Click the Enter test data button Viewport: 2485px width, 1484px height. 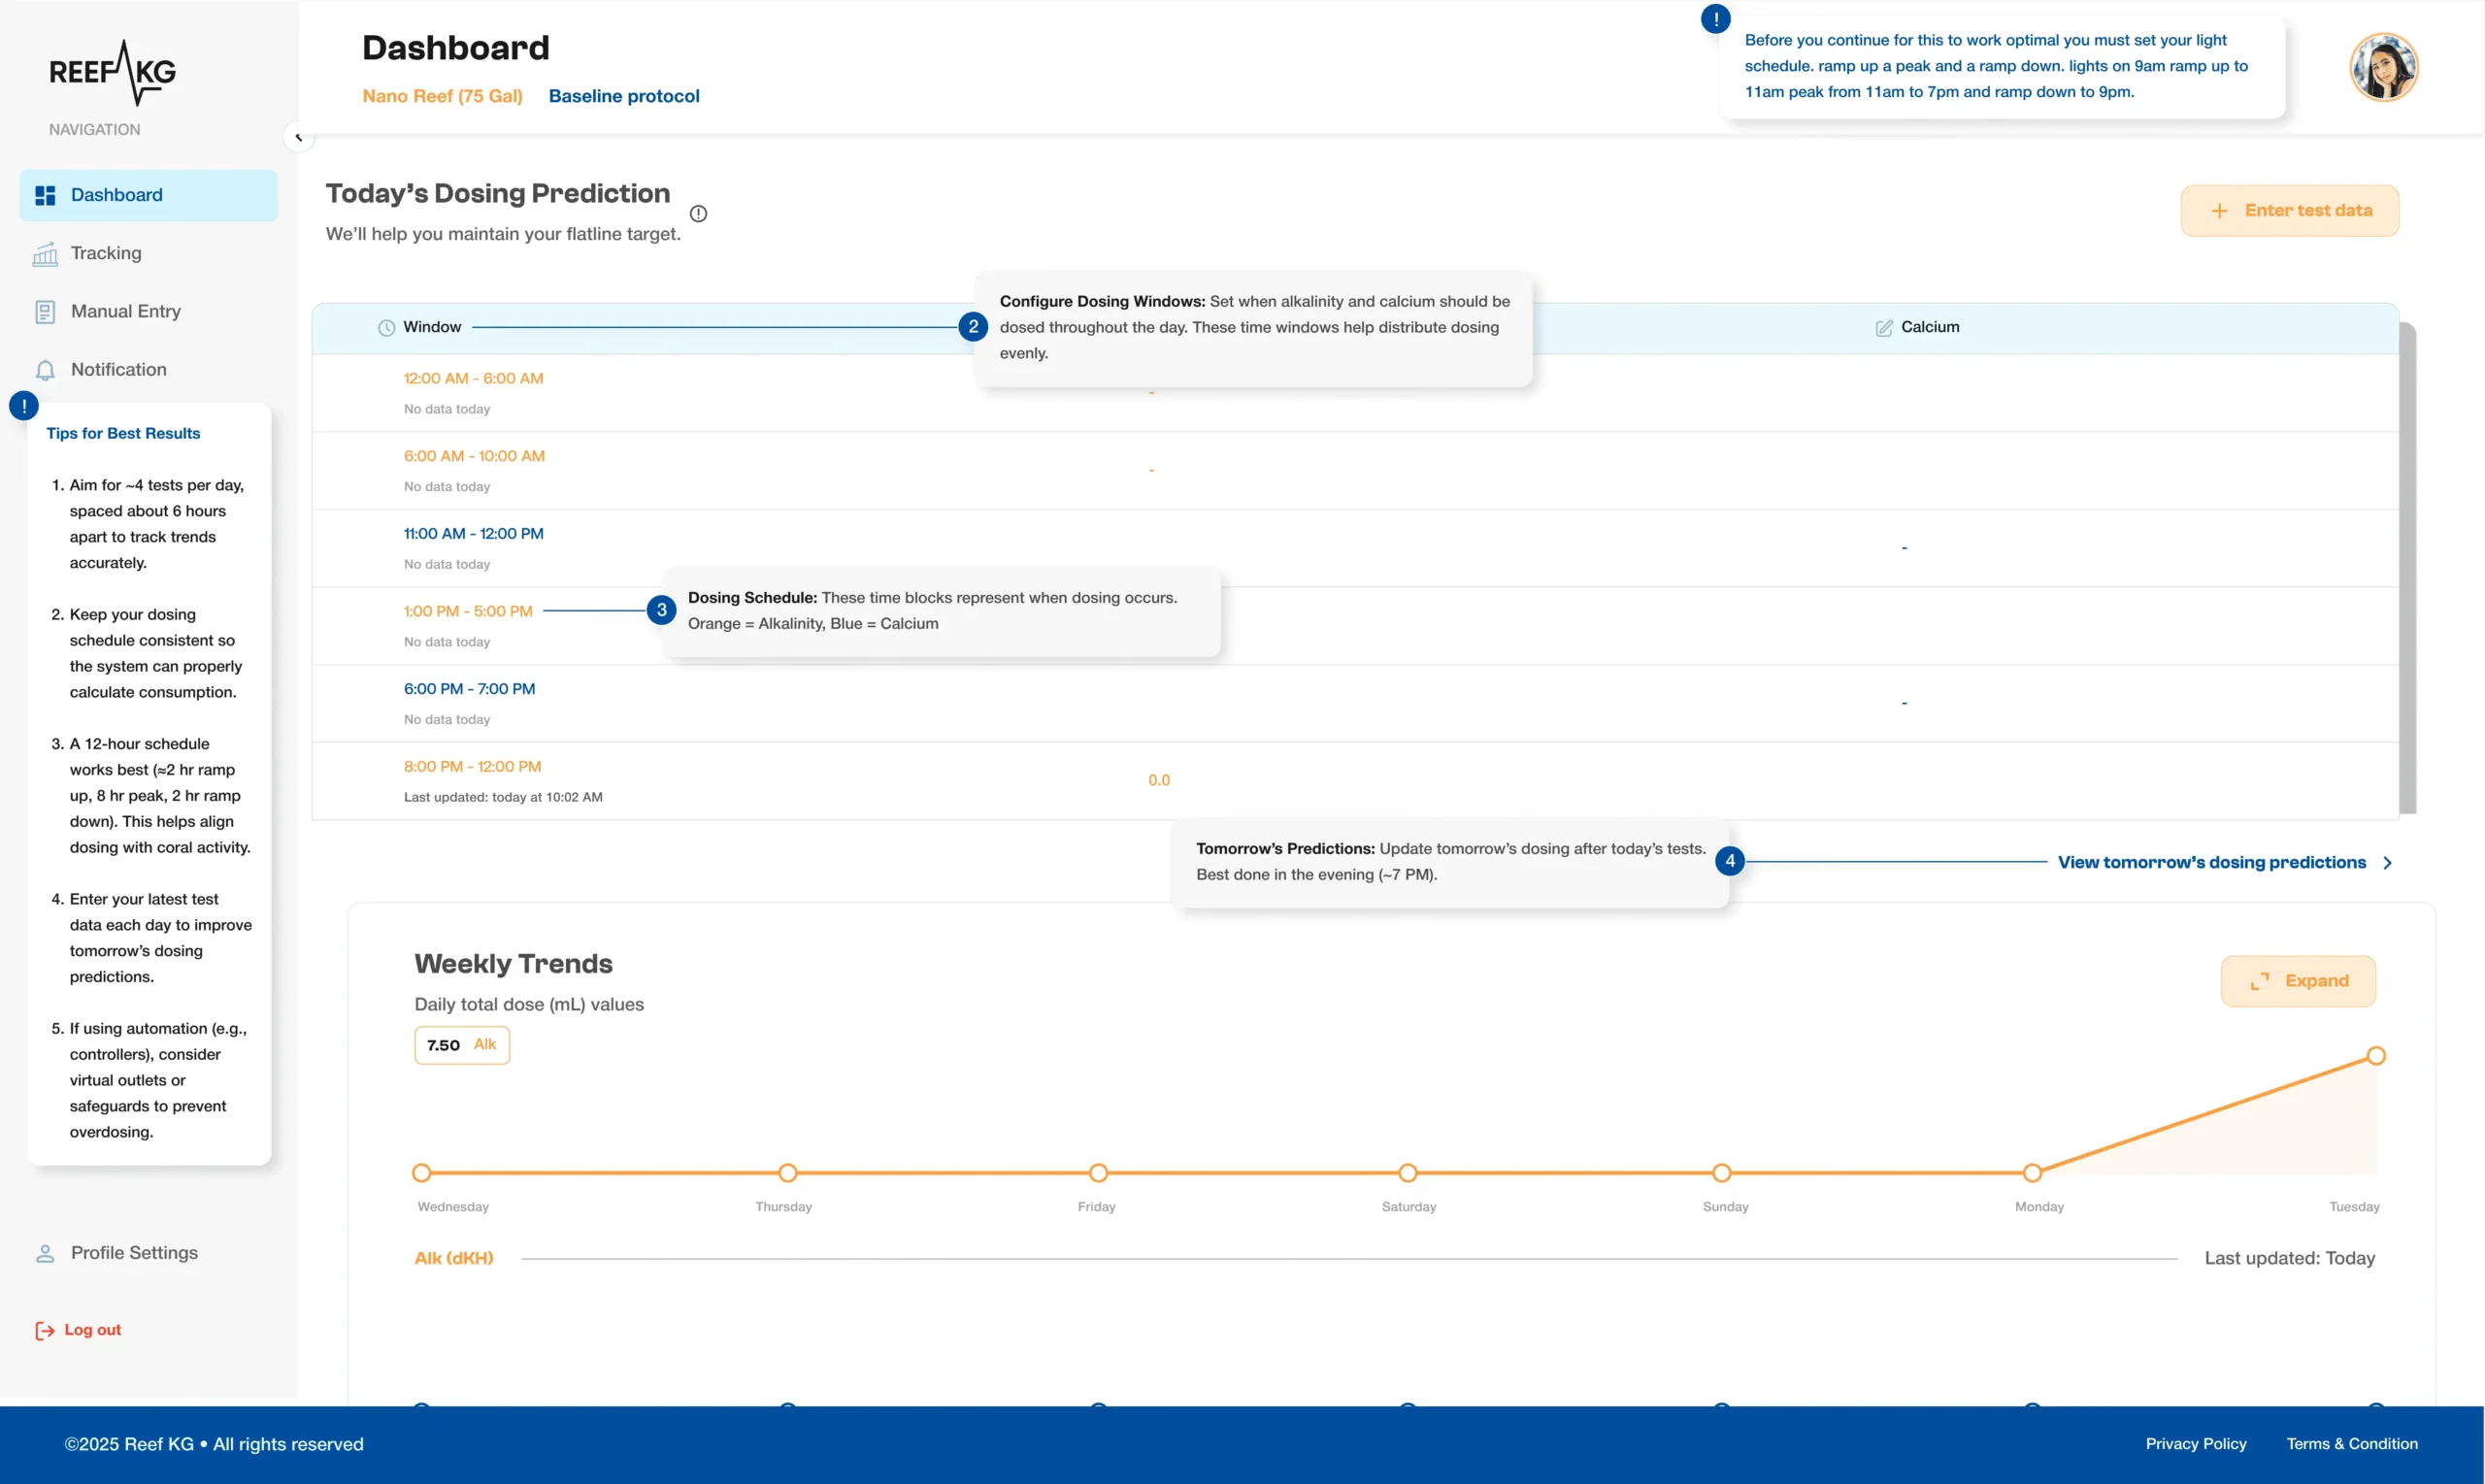(2290, 211)
